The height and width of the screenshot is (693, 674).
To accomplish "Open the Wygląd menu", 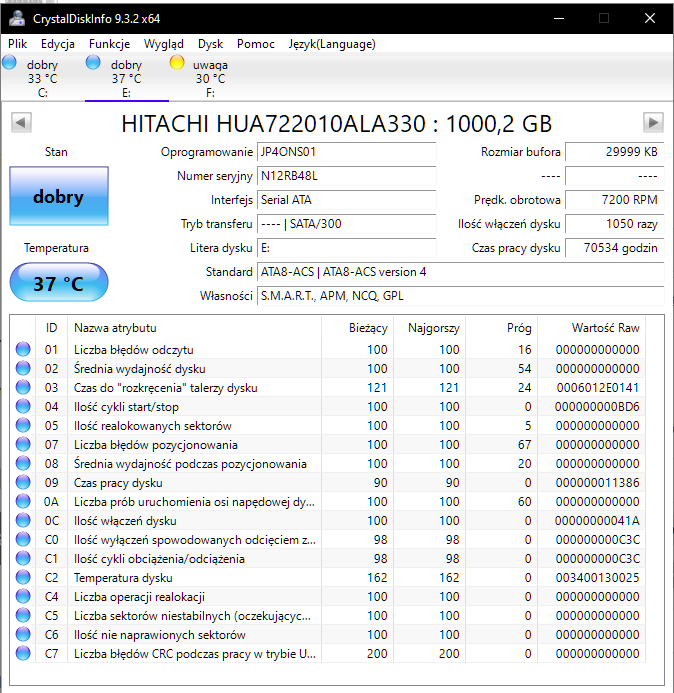I will click(164, 44).
